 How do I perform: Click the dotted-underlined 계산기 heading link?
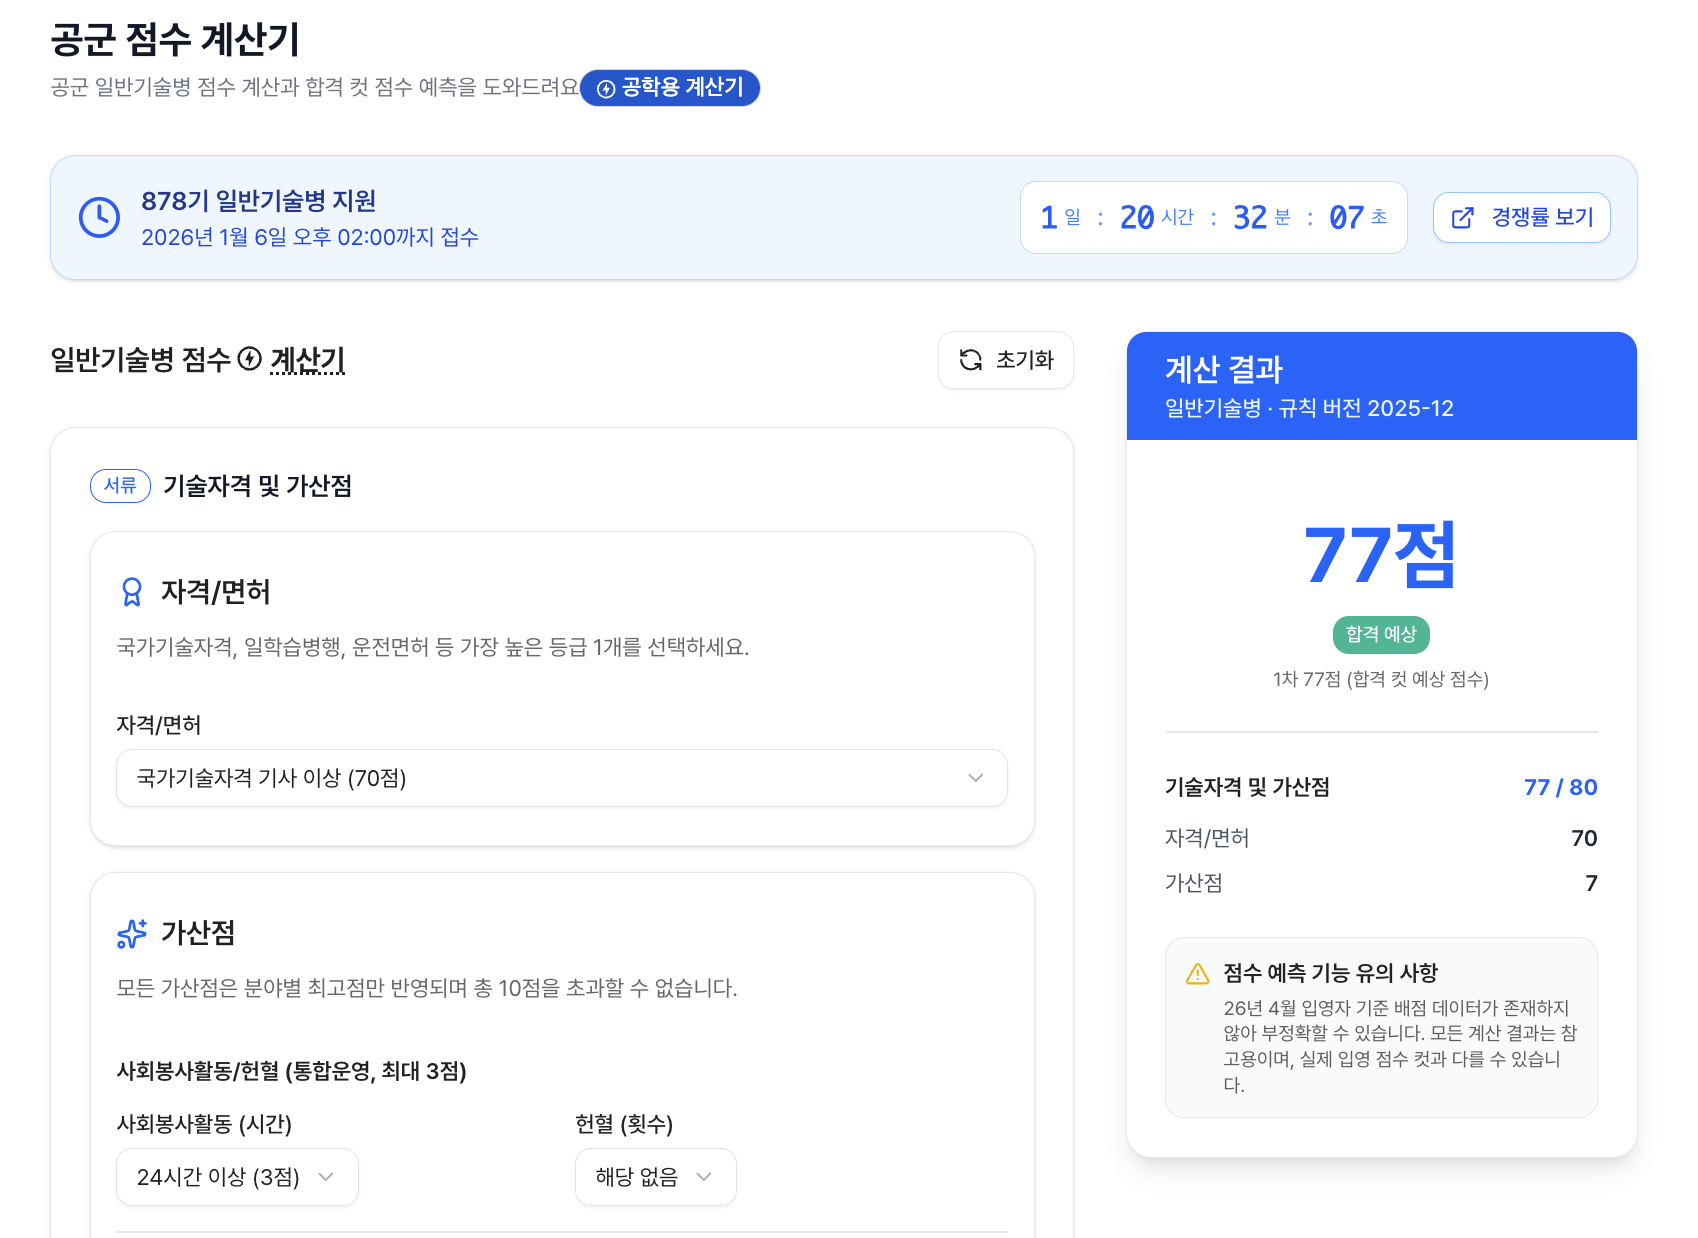(308, 360)
